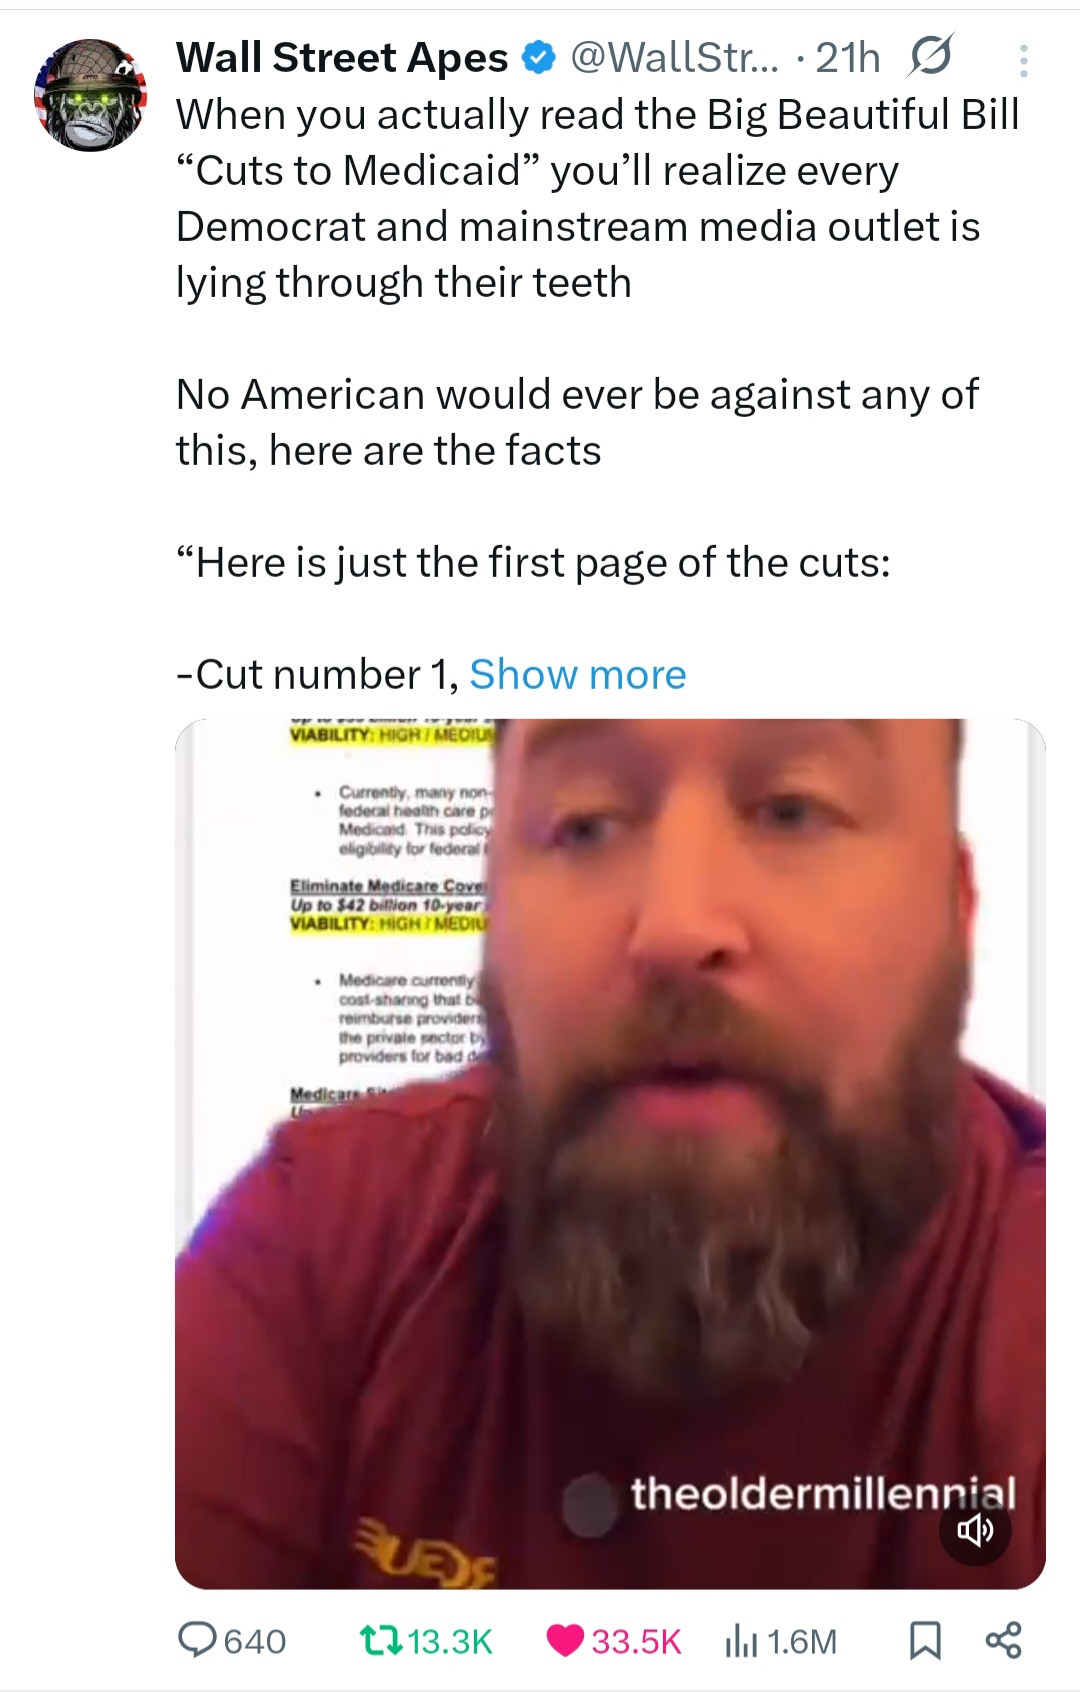The image size is (1080, 1692).
Task: Open the 21h timestamp
Action: pyautogui.click(x=848, y=58)
